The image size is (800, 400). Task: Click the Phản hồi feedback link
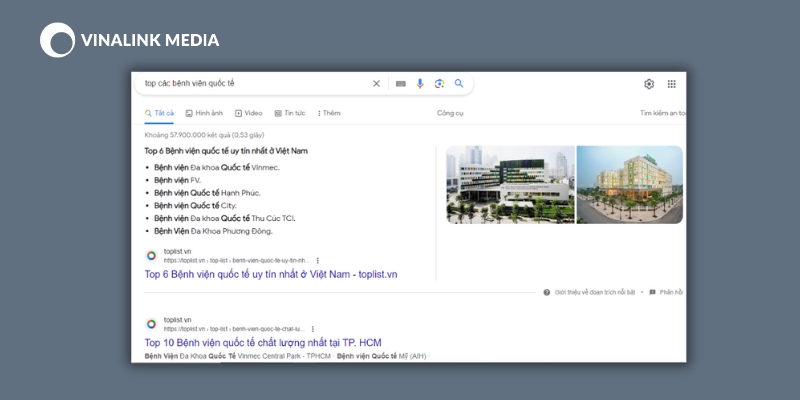[671, 292]
